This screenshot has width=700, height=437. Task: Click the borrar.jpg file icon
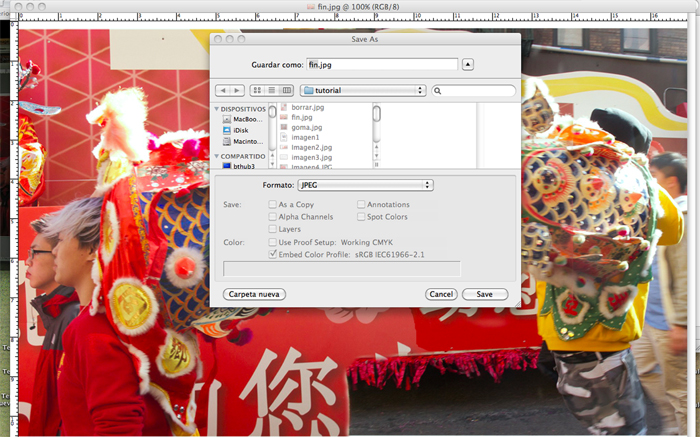283,108
